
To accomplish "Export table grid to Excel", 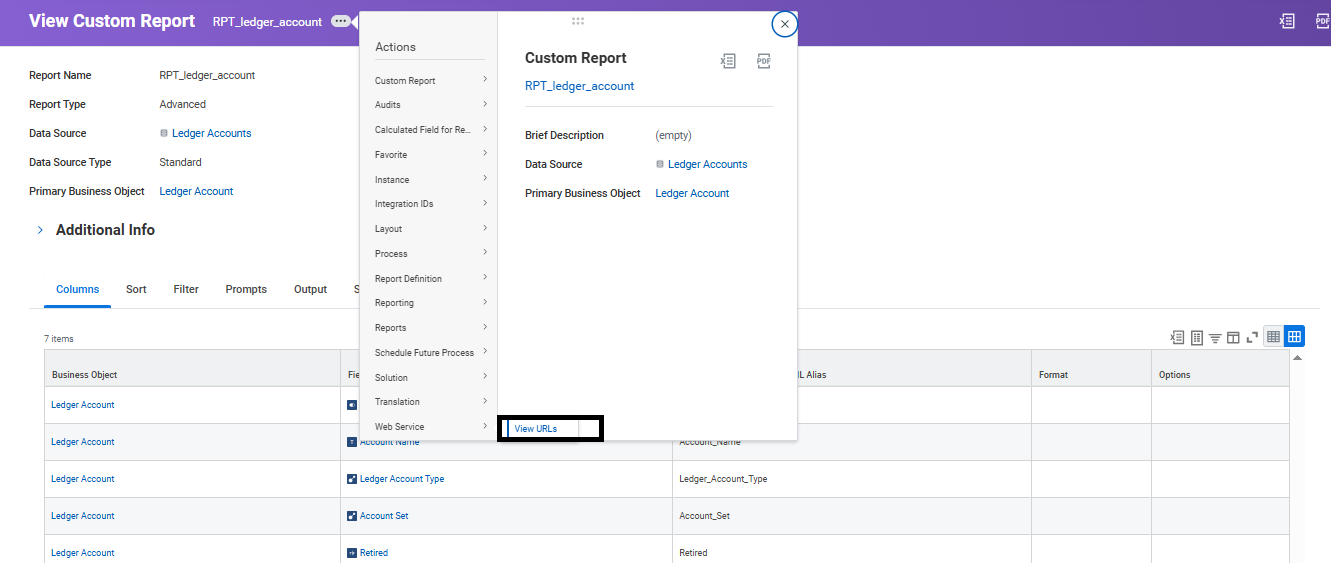I will coord(1178,337).
